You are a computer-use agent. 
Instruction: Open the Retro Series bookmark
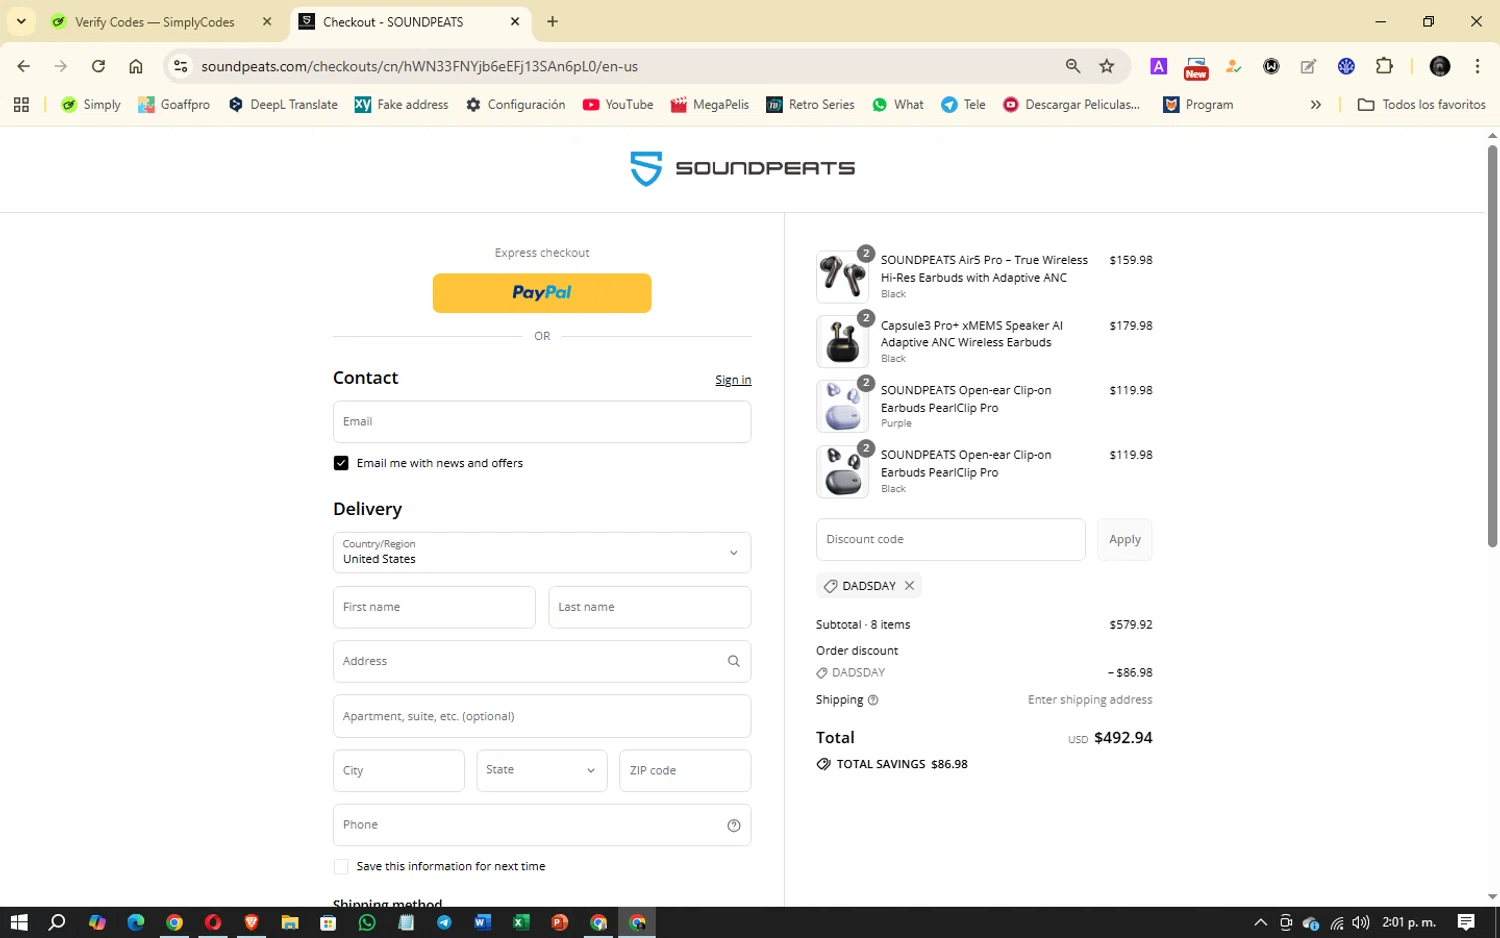pos(810,104)
